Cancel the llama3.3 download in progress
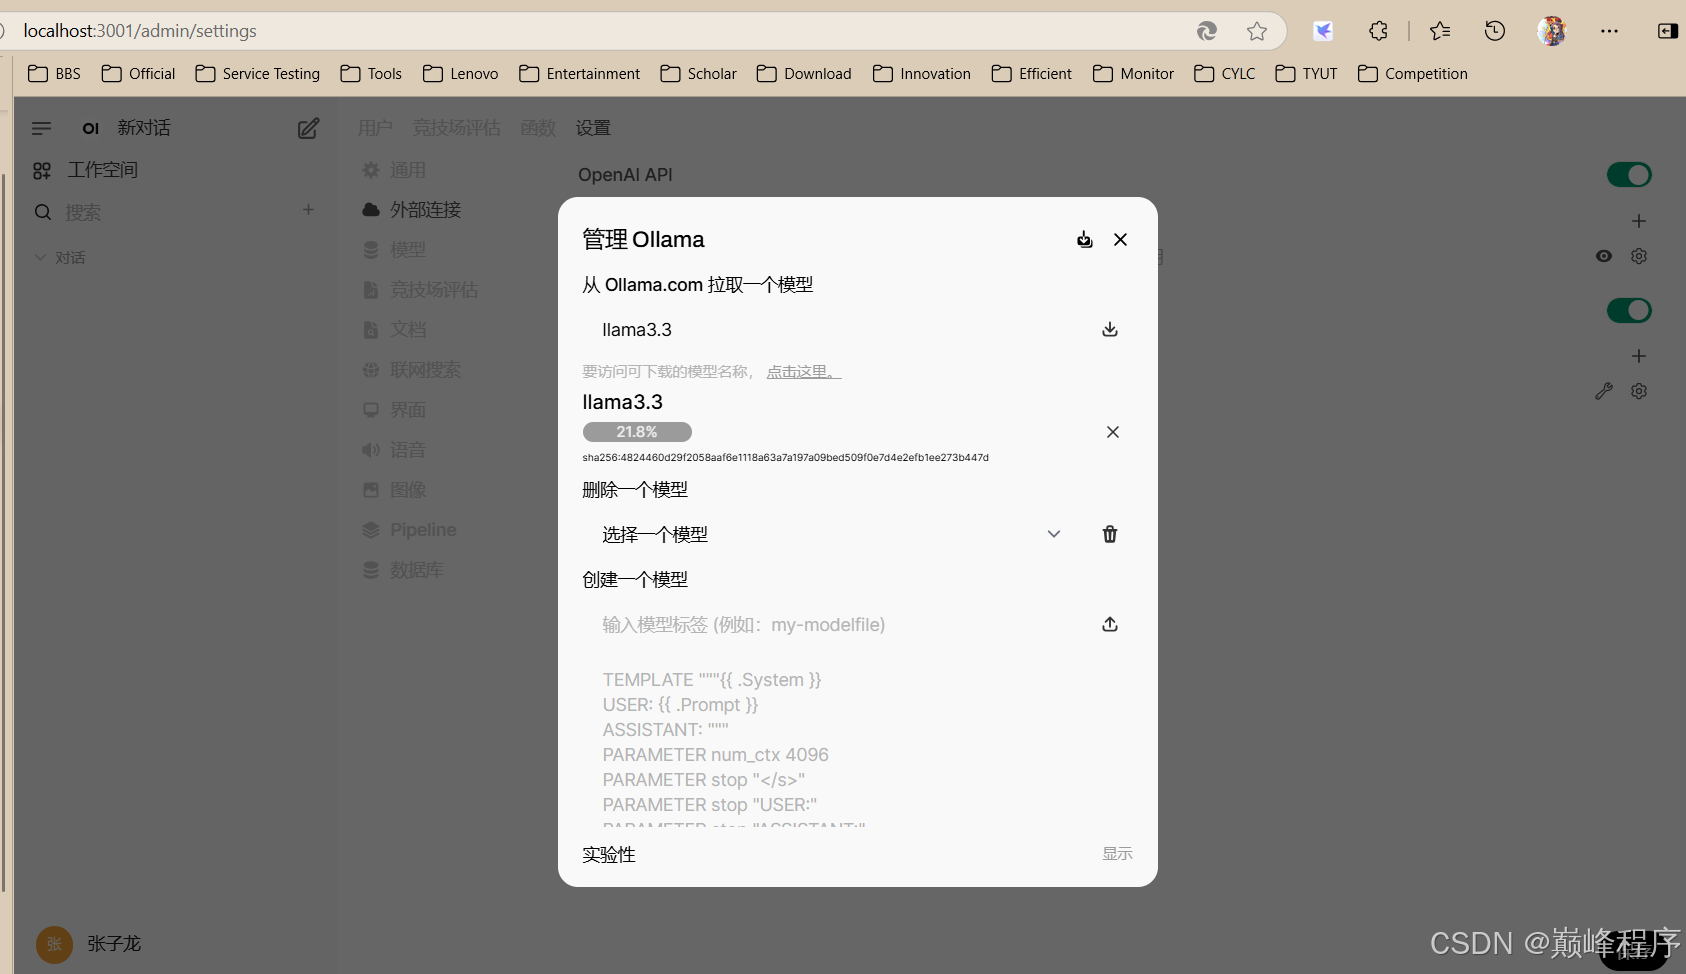This screenshot has width=1686, height=974. point(1112,432)
